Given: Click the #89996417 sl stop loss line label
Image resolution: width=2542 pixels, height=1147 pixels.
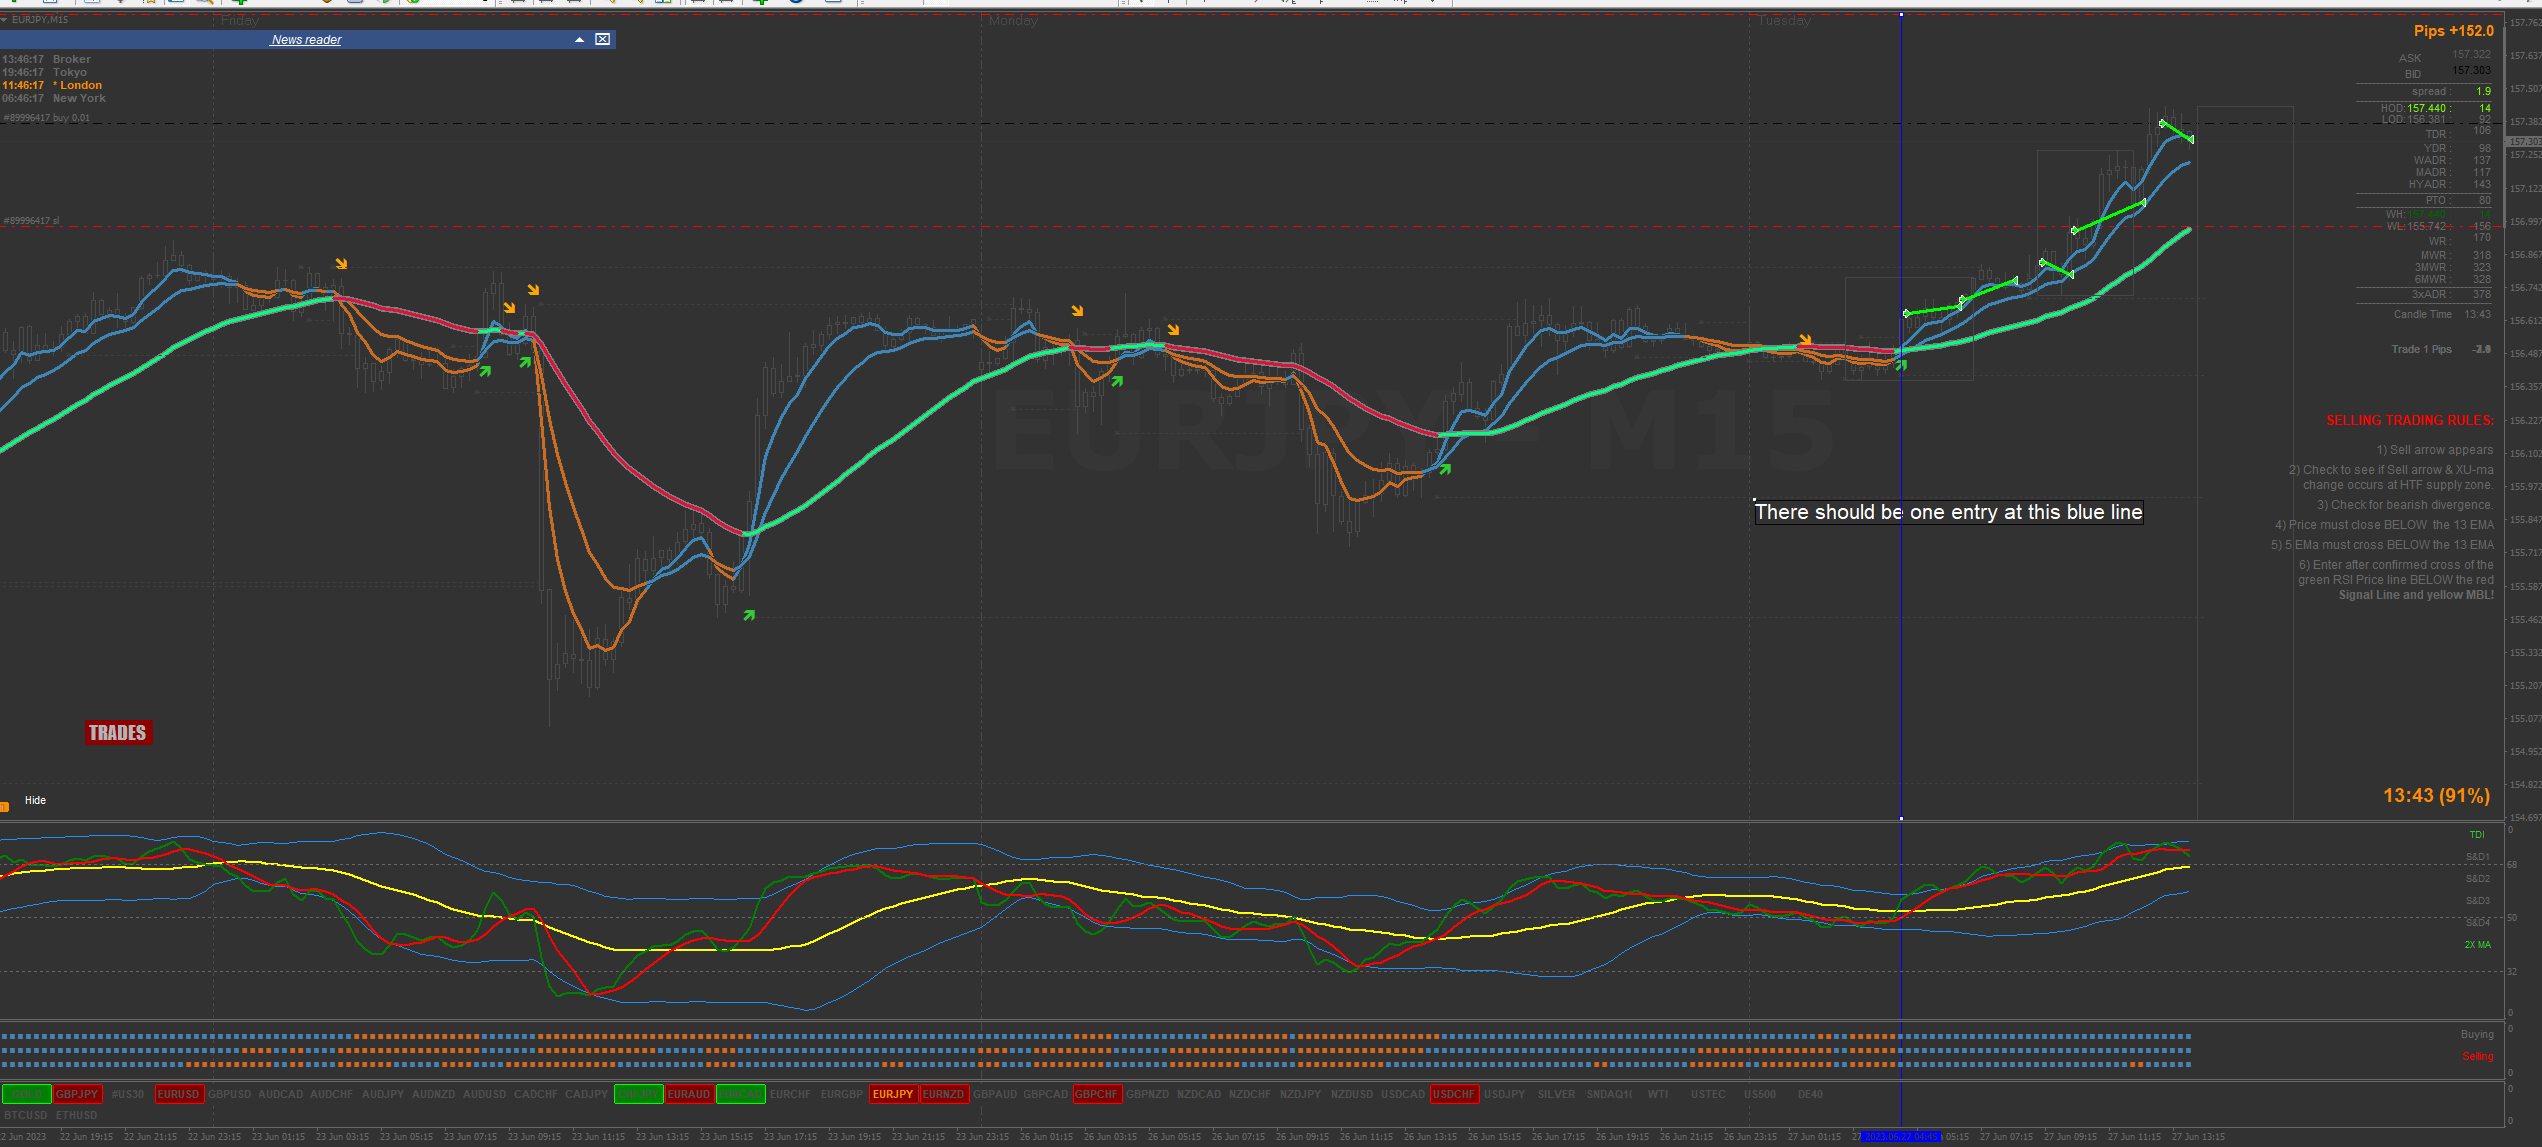Looking at the screenshot, I should click(32, 221).
